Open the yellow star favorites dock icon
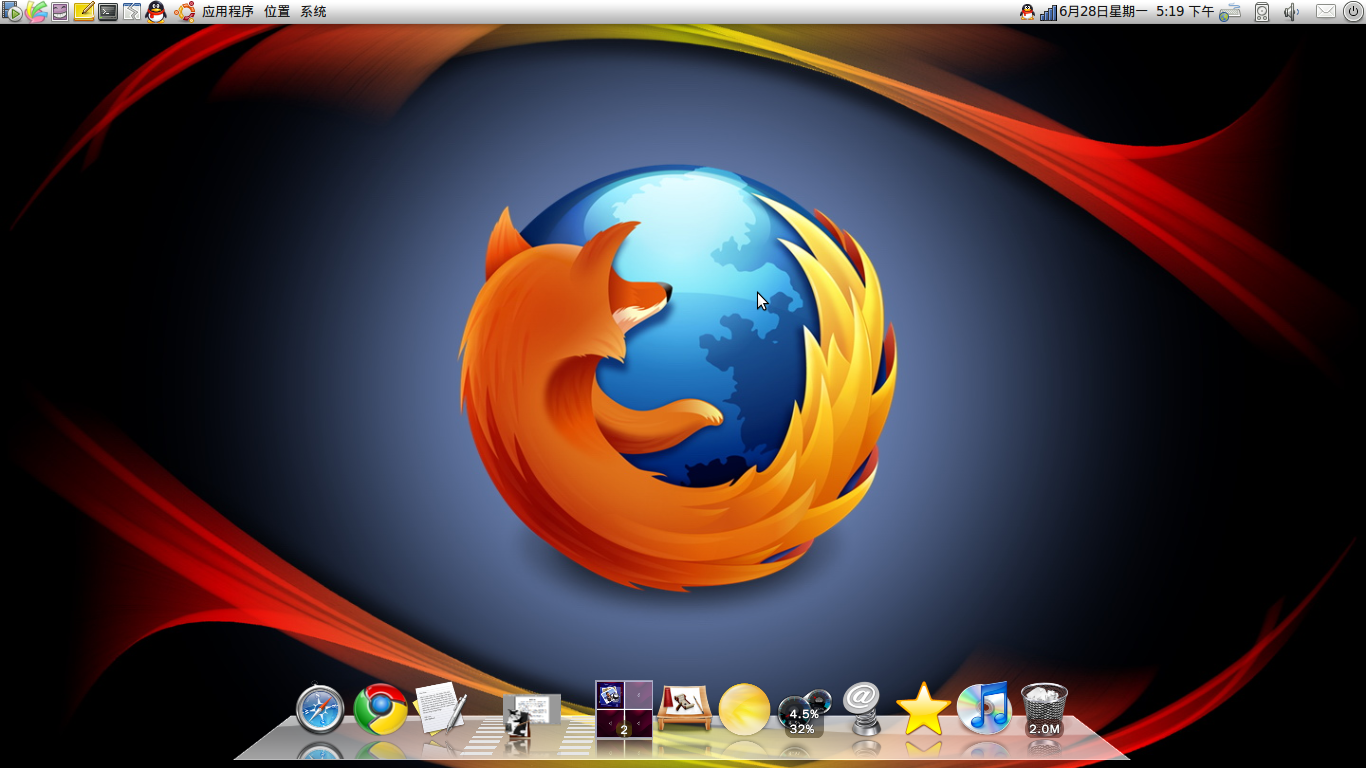Image resolution: width=1366 pixels, height=768 pixels. point(923,709)
